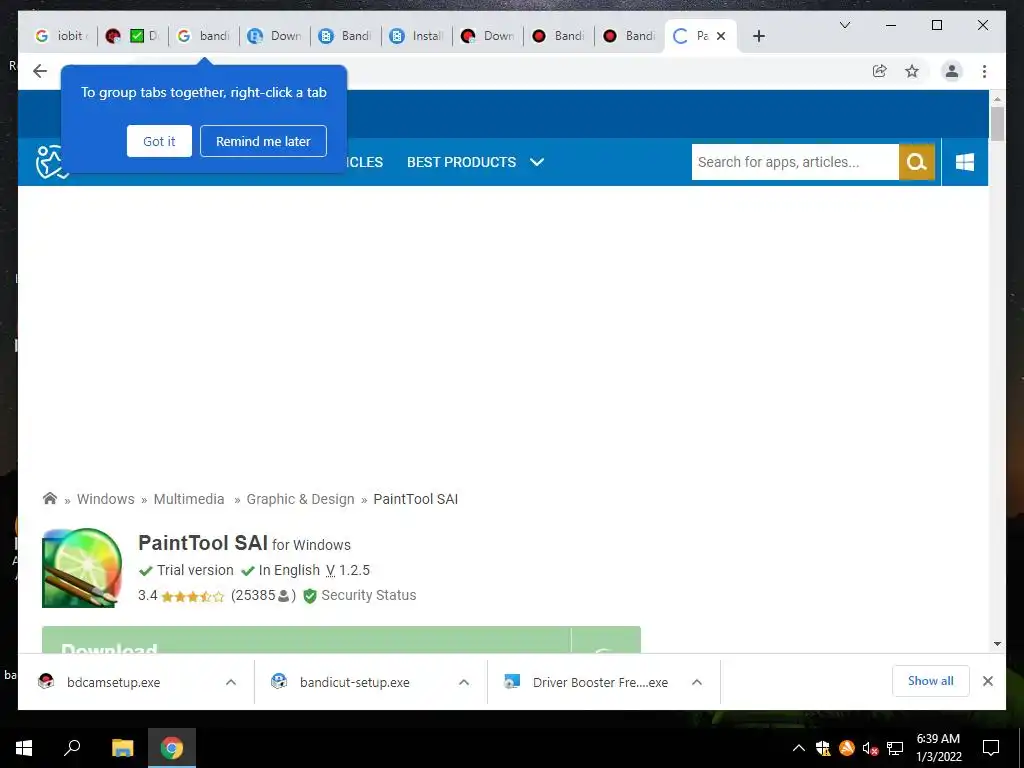Switch to the iobit Google tab
Viewport: 1024px width, 768px height.
click(x=61, y=36)
